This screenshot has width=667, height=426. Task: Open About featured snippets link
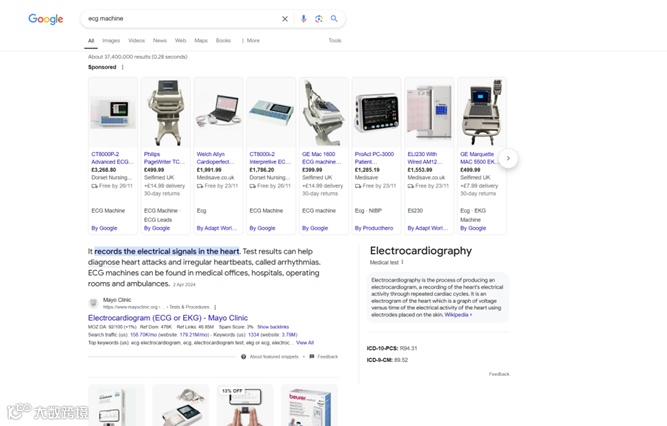pyautogui.click(x=274, y=357)
